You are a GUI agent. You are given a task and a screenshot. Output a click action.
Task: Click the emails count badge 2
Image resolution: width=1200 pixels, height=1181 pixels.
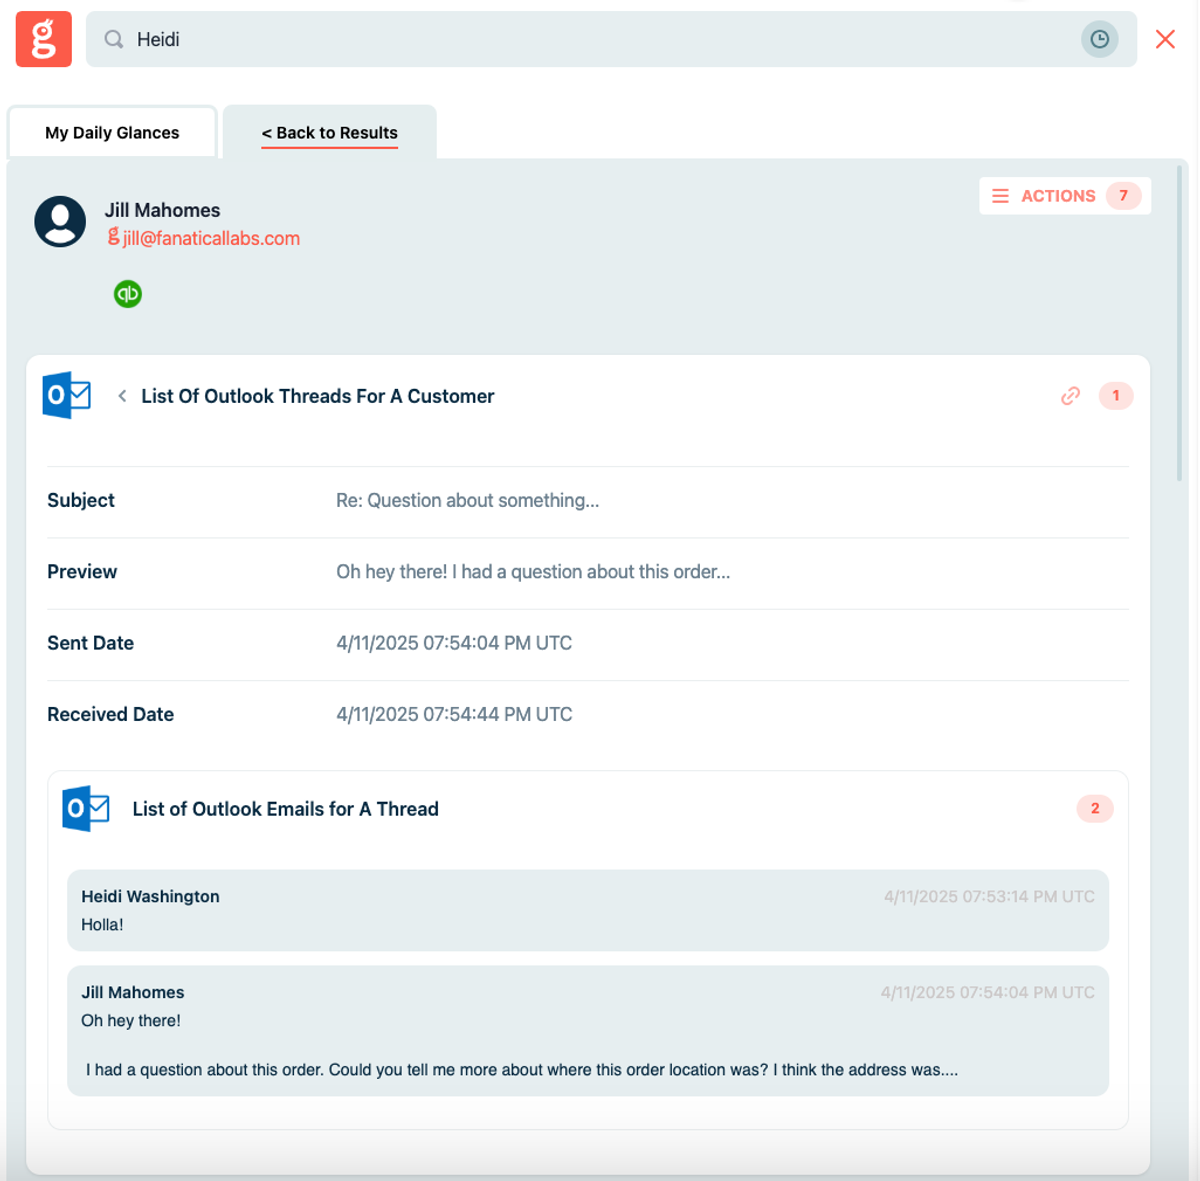pyautogui.click(x=1095, y=808)
